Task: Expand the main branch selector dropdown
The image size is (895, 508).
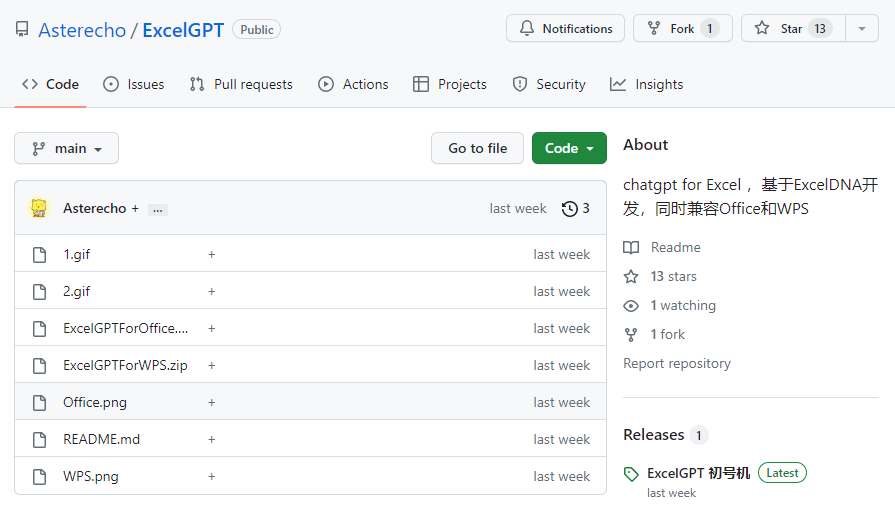Action: point(67,148)
